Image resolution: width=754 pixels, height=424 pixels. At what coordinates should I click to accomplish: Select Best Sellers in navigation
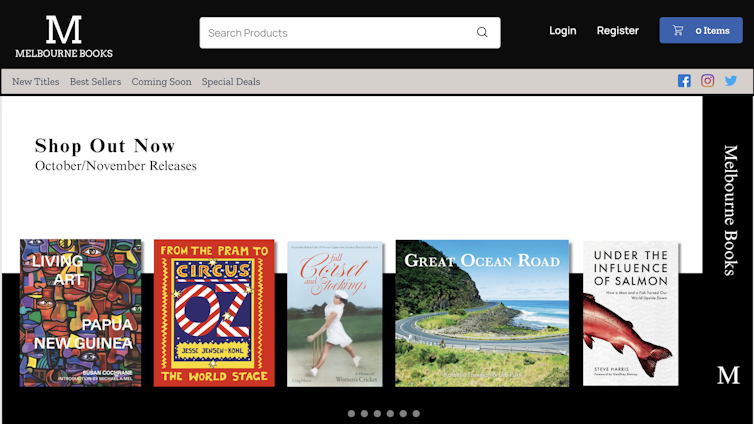pos(95,82)
